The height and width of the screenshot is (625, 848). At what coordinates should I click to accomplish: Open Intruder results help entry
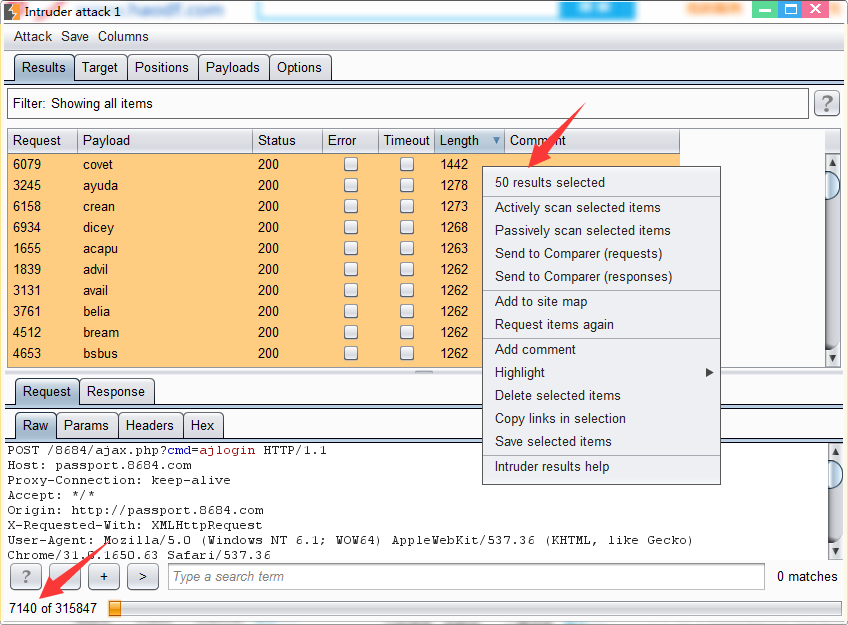coord(601,467)
